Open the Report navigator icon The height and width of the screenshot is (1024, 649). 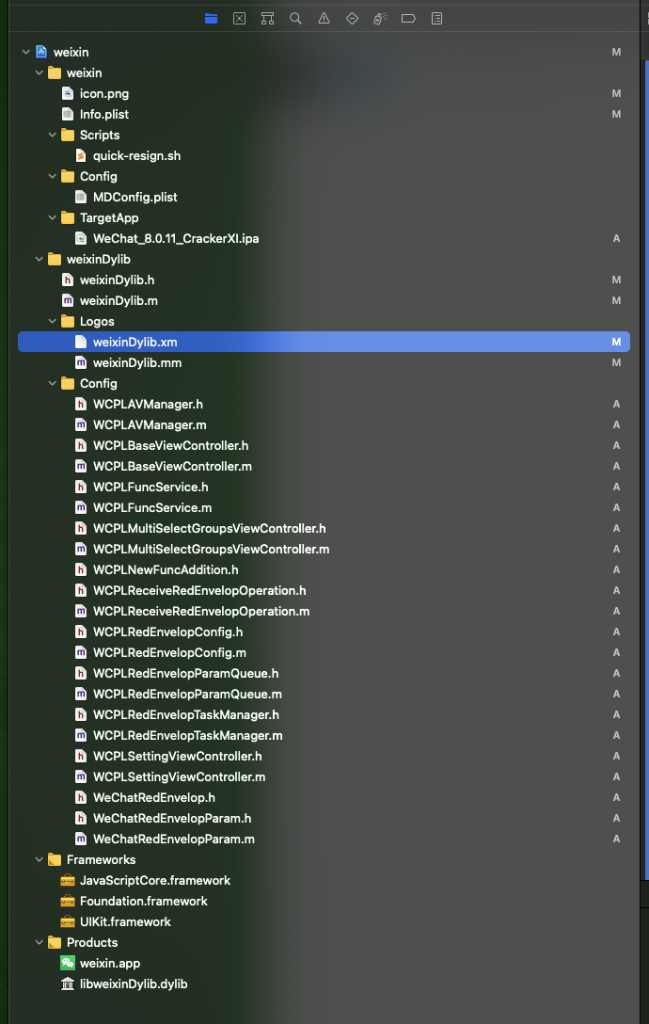[436, 18]
